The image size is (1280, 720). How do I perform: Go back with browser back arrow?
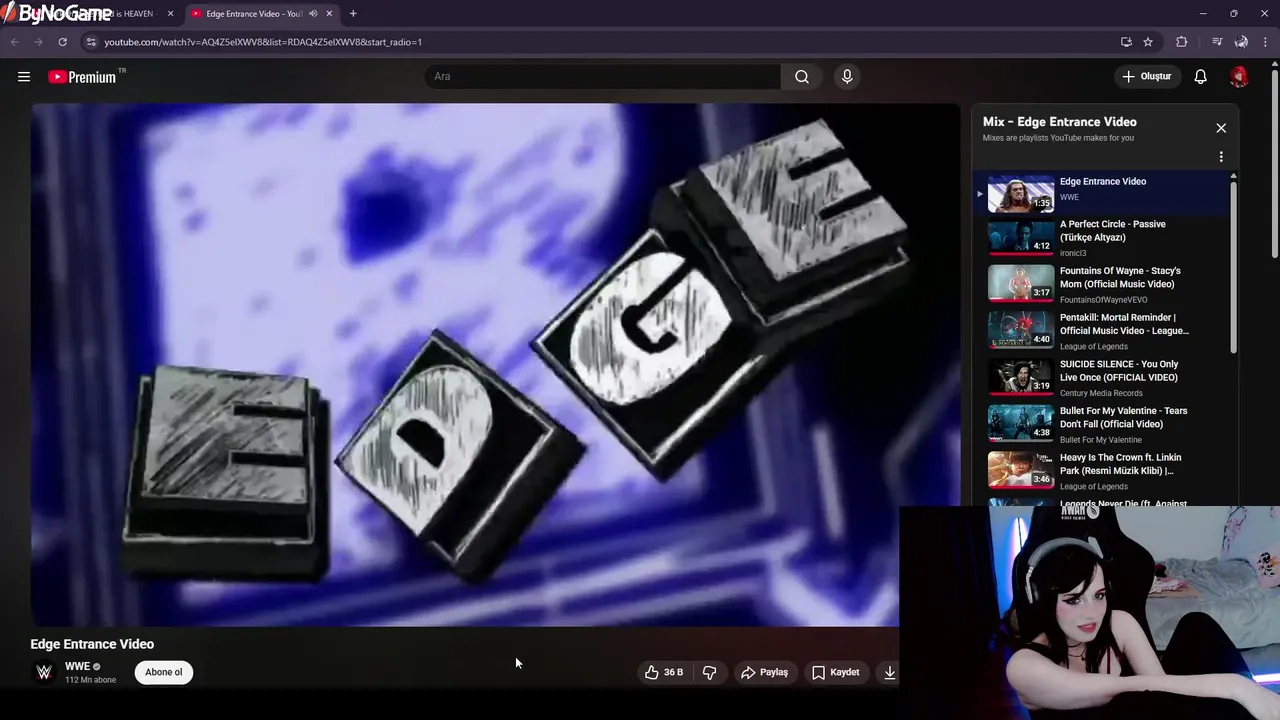click(14, 42)
